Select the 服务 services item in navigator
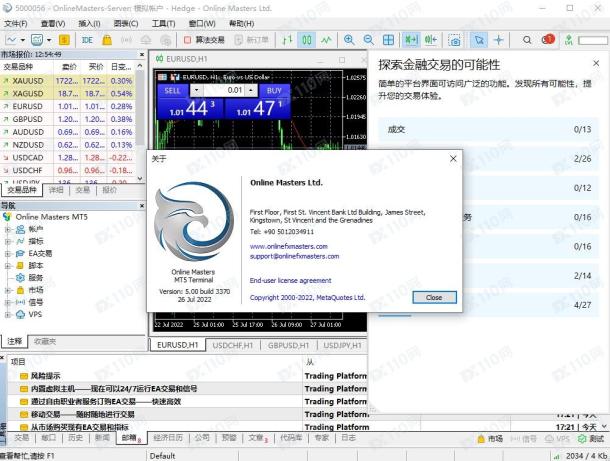 click(35, 278)
